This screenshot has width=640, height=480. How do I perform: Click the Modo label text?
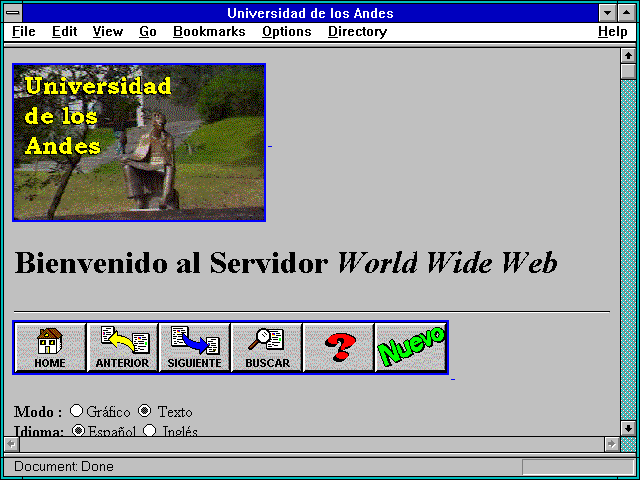tap(38, 412)
